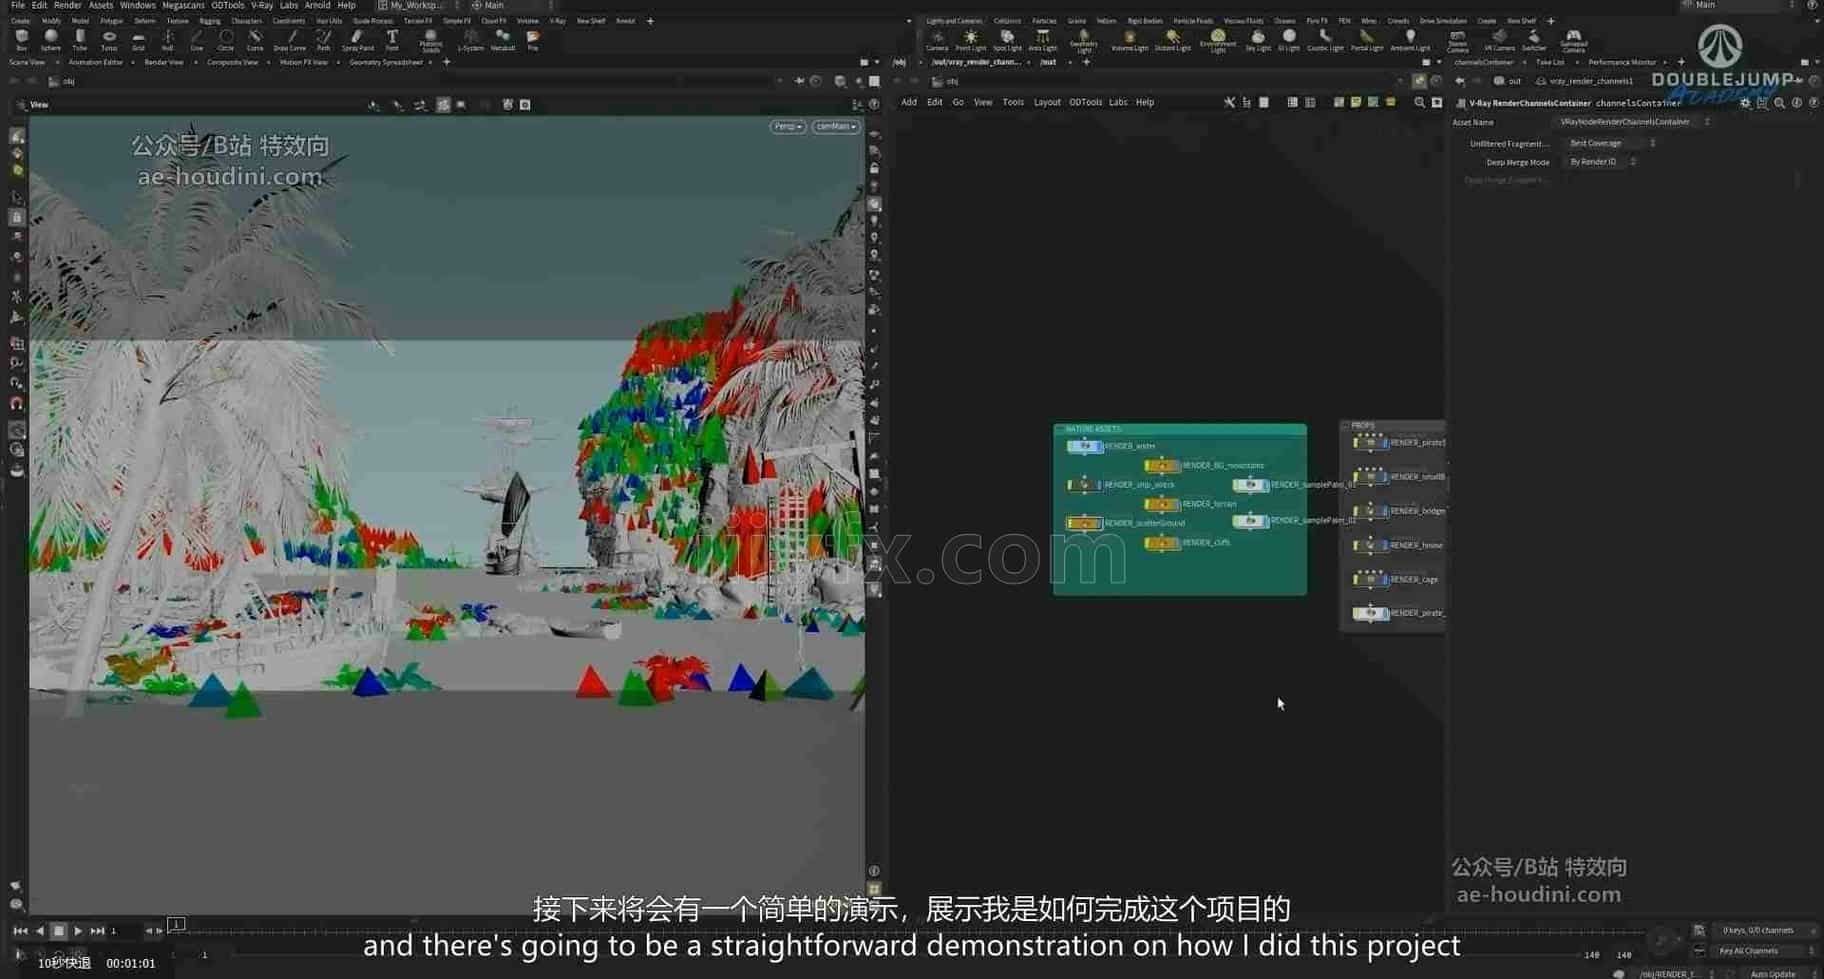Open the Megascans menu

183,5
